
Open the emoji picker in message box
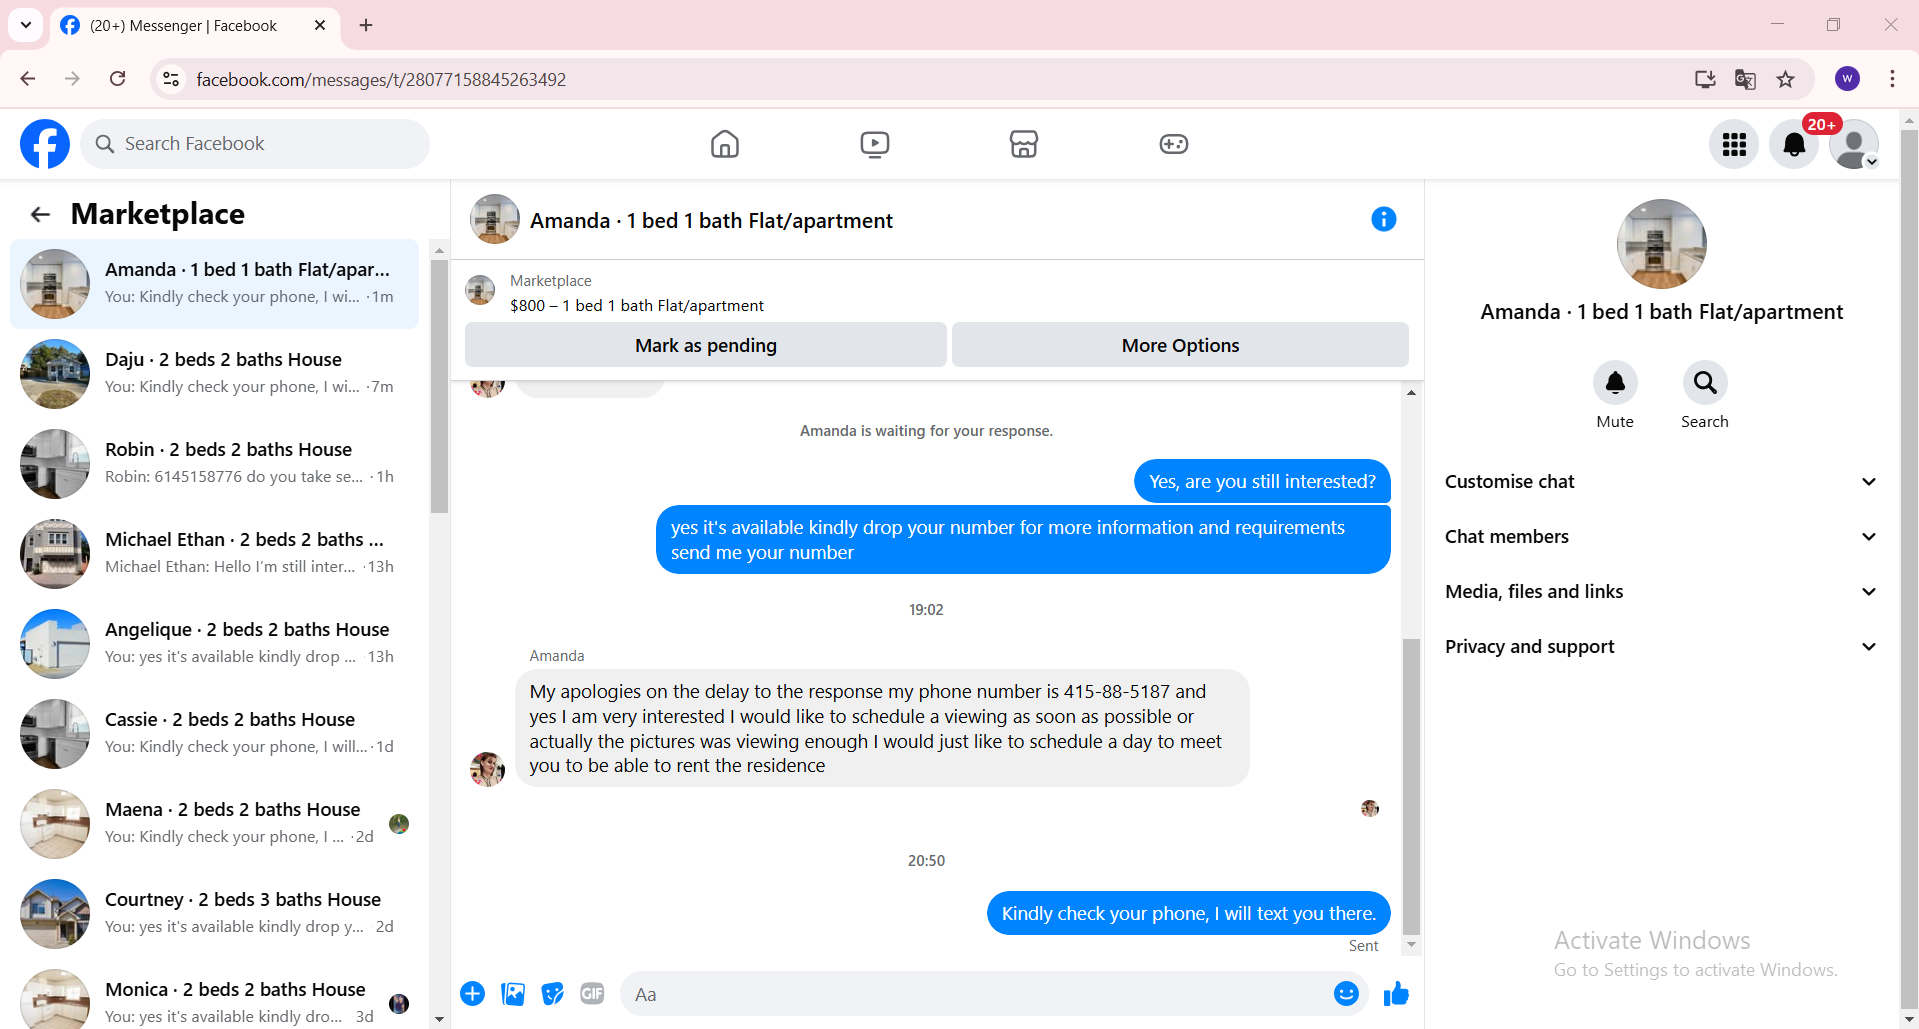[1346, 994]
